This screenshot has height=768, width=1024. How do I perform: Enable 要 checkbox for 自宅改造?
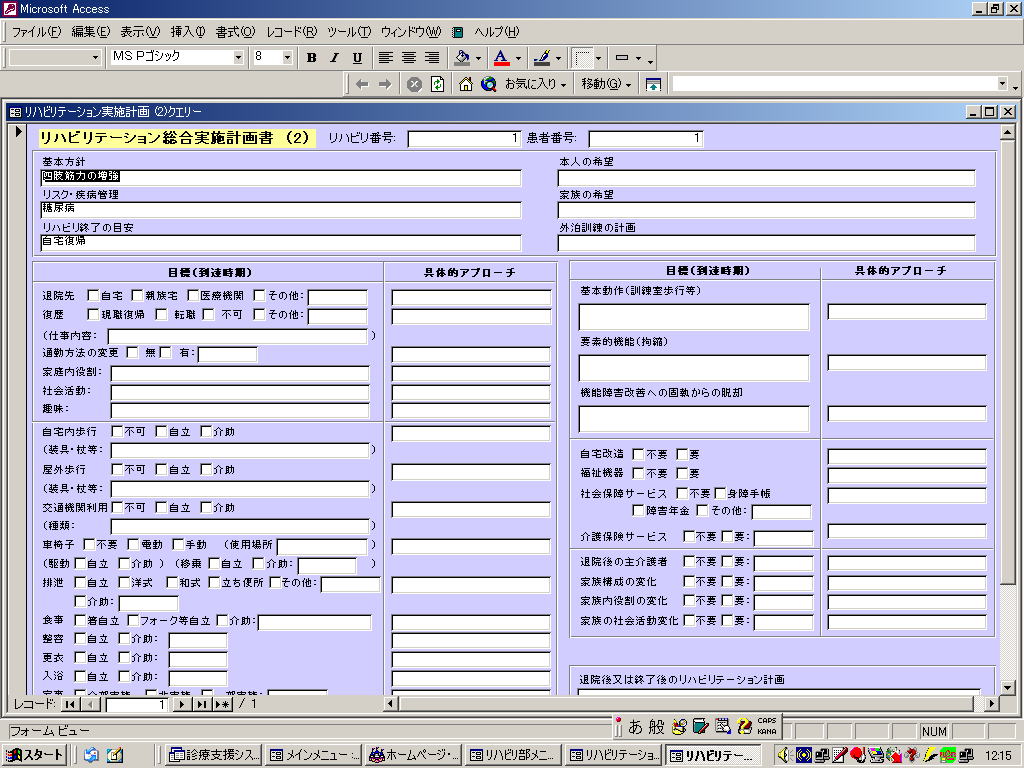(x=682, y=454)
